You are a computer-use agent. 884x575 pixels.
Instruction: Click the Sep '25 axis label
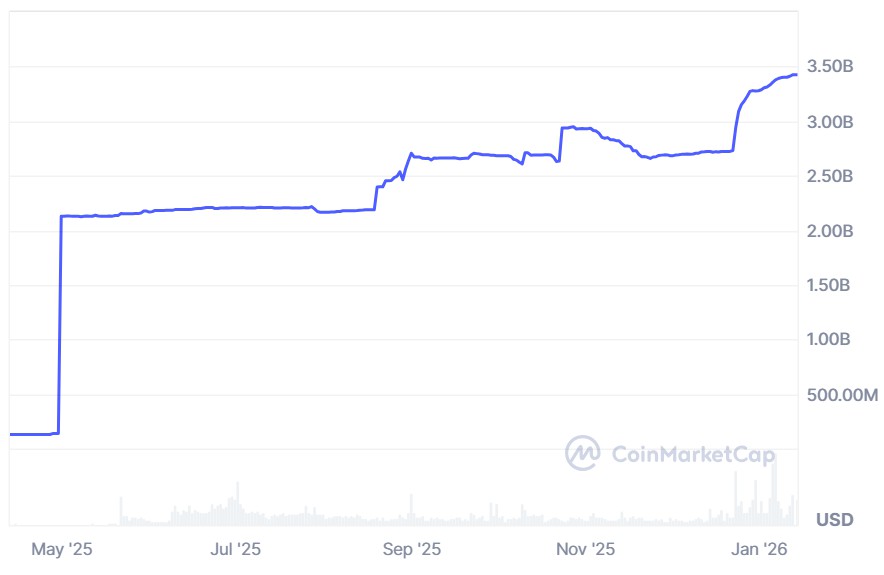[412, 549]
